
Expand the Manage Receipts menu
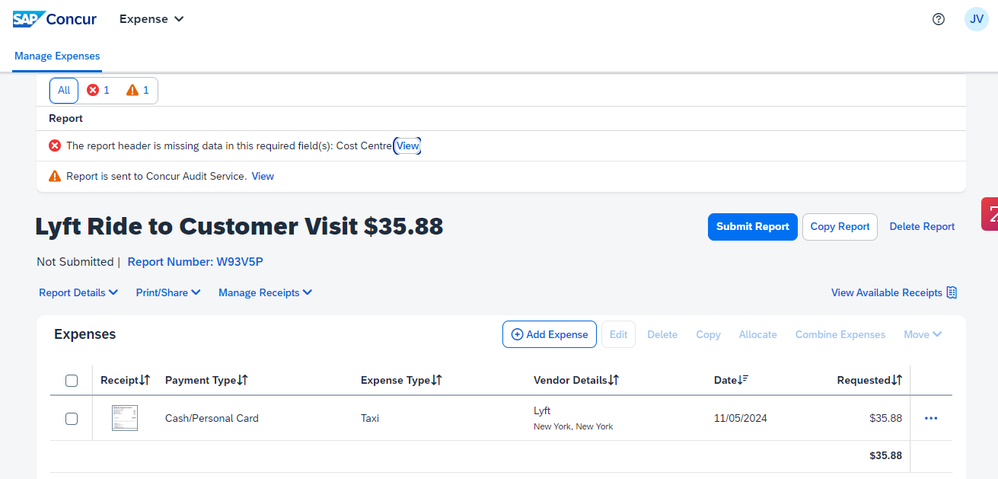(x=265, y=293)
